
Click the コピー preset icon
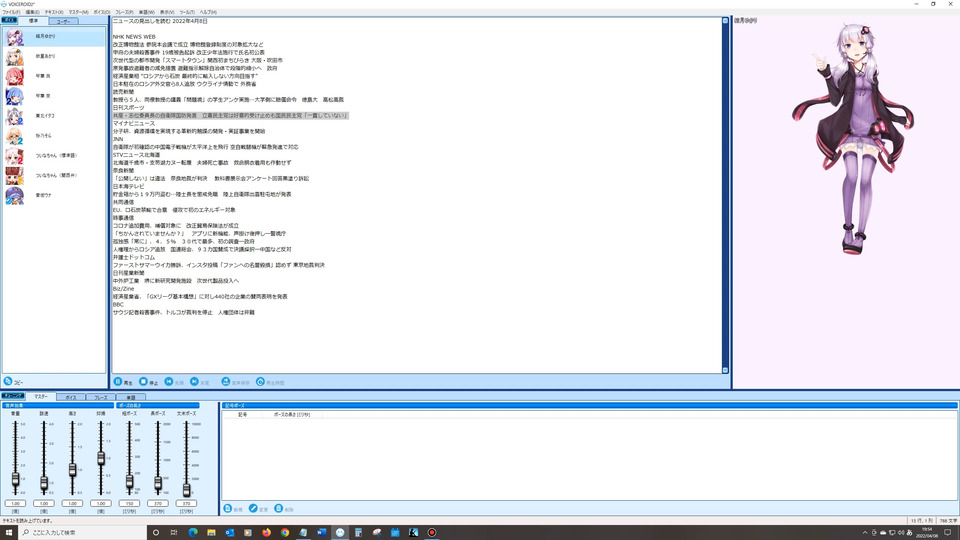tap(8, 381)
